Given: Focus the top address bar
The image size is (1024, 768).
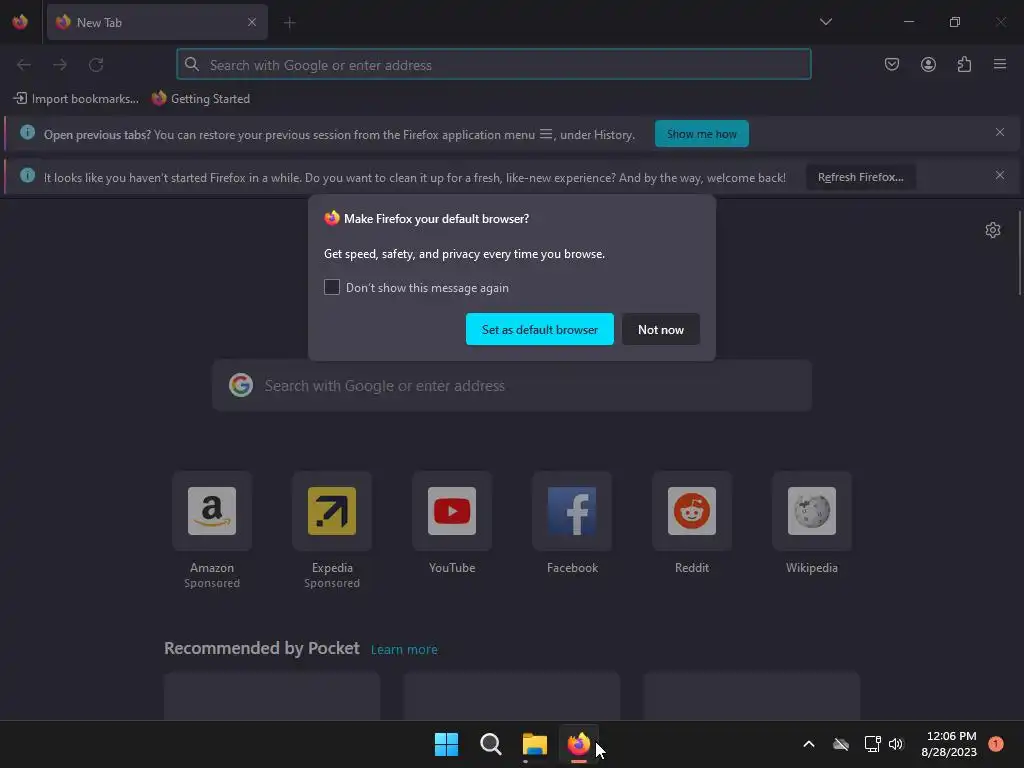Looking at the screenshot, I should 494,65.
